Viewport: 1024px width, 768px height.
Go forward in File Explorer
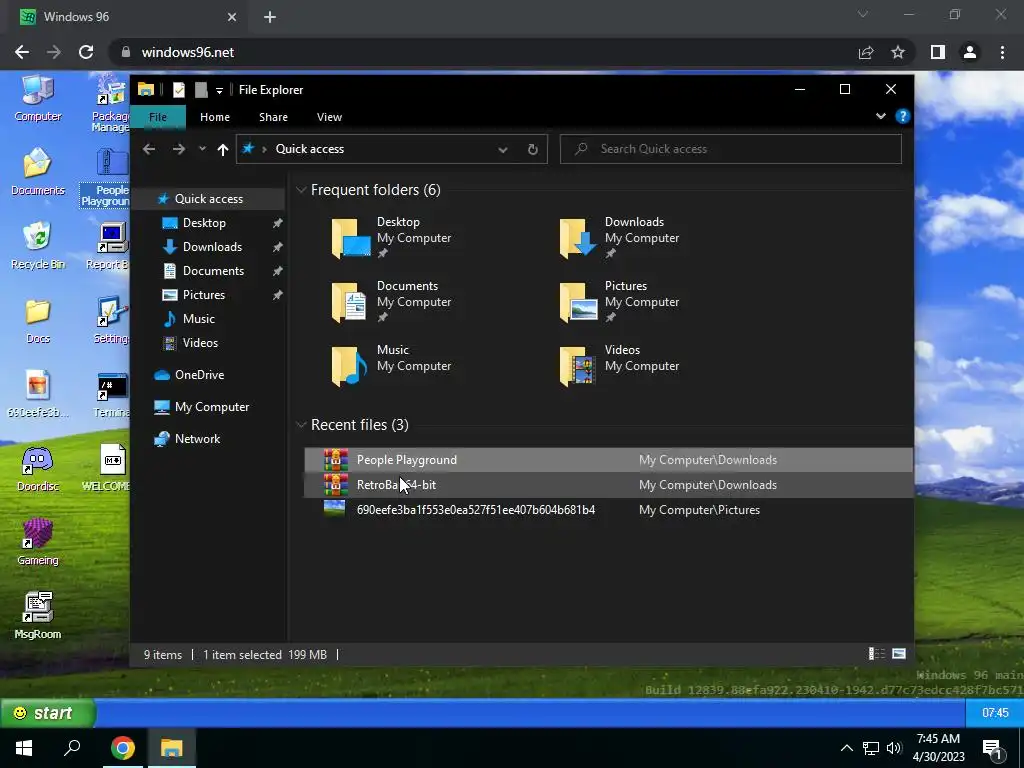coord(178,149)
